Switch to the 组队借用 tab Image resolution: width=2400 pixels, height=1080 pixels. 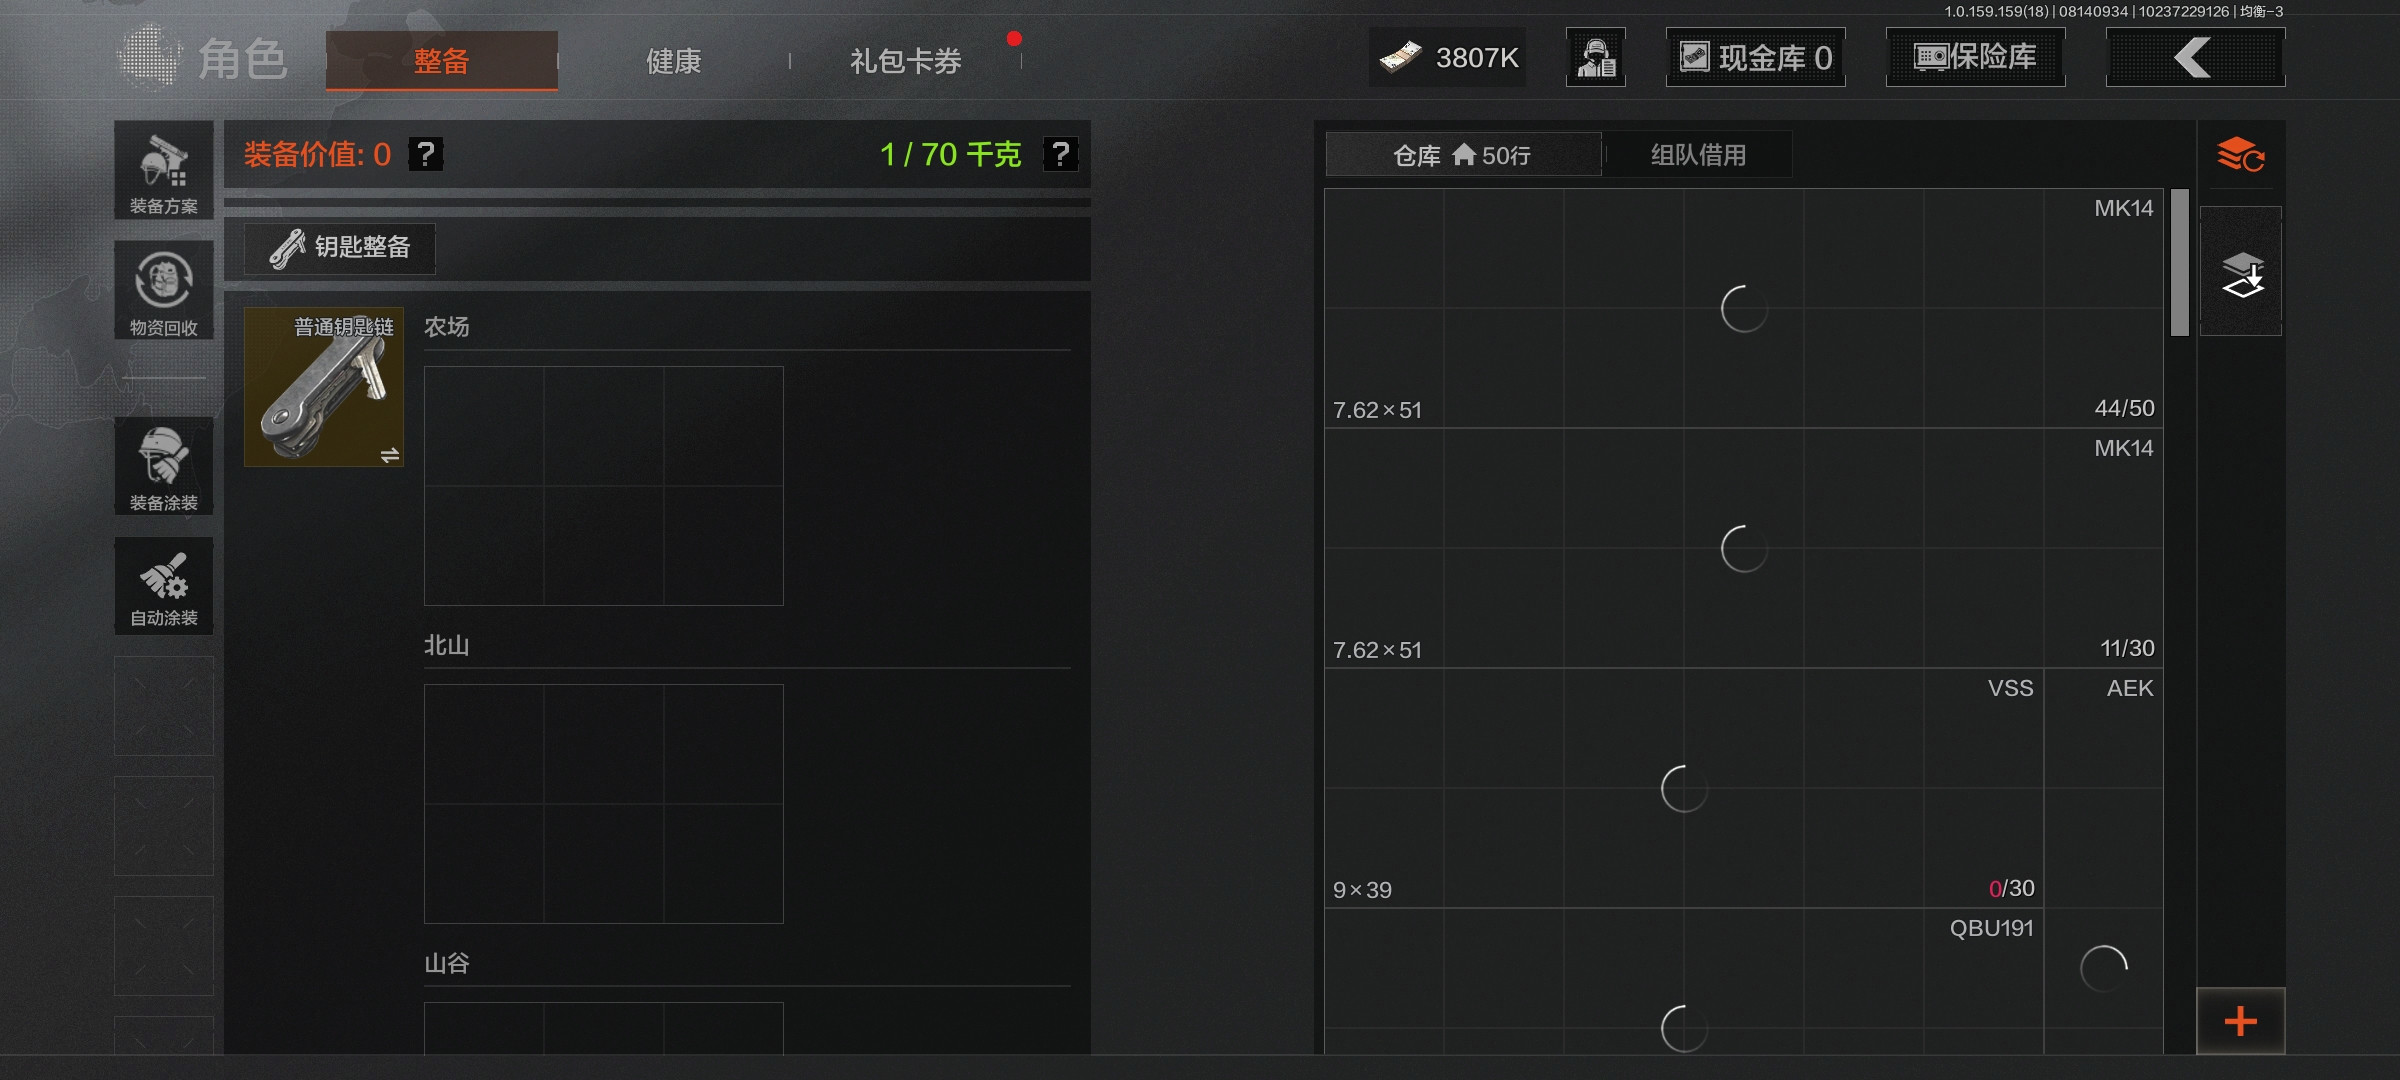pos(1698,155)
